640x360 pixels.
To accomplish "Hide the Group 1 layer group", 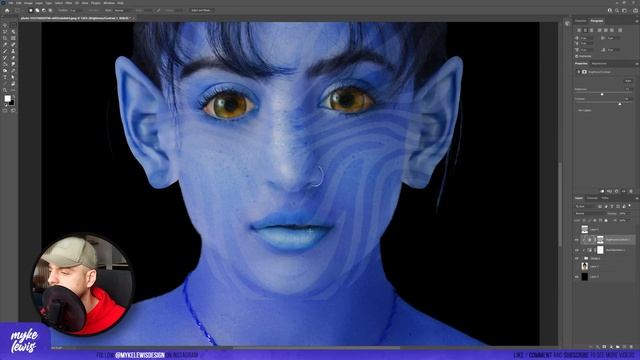I will 577,258.
